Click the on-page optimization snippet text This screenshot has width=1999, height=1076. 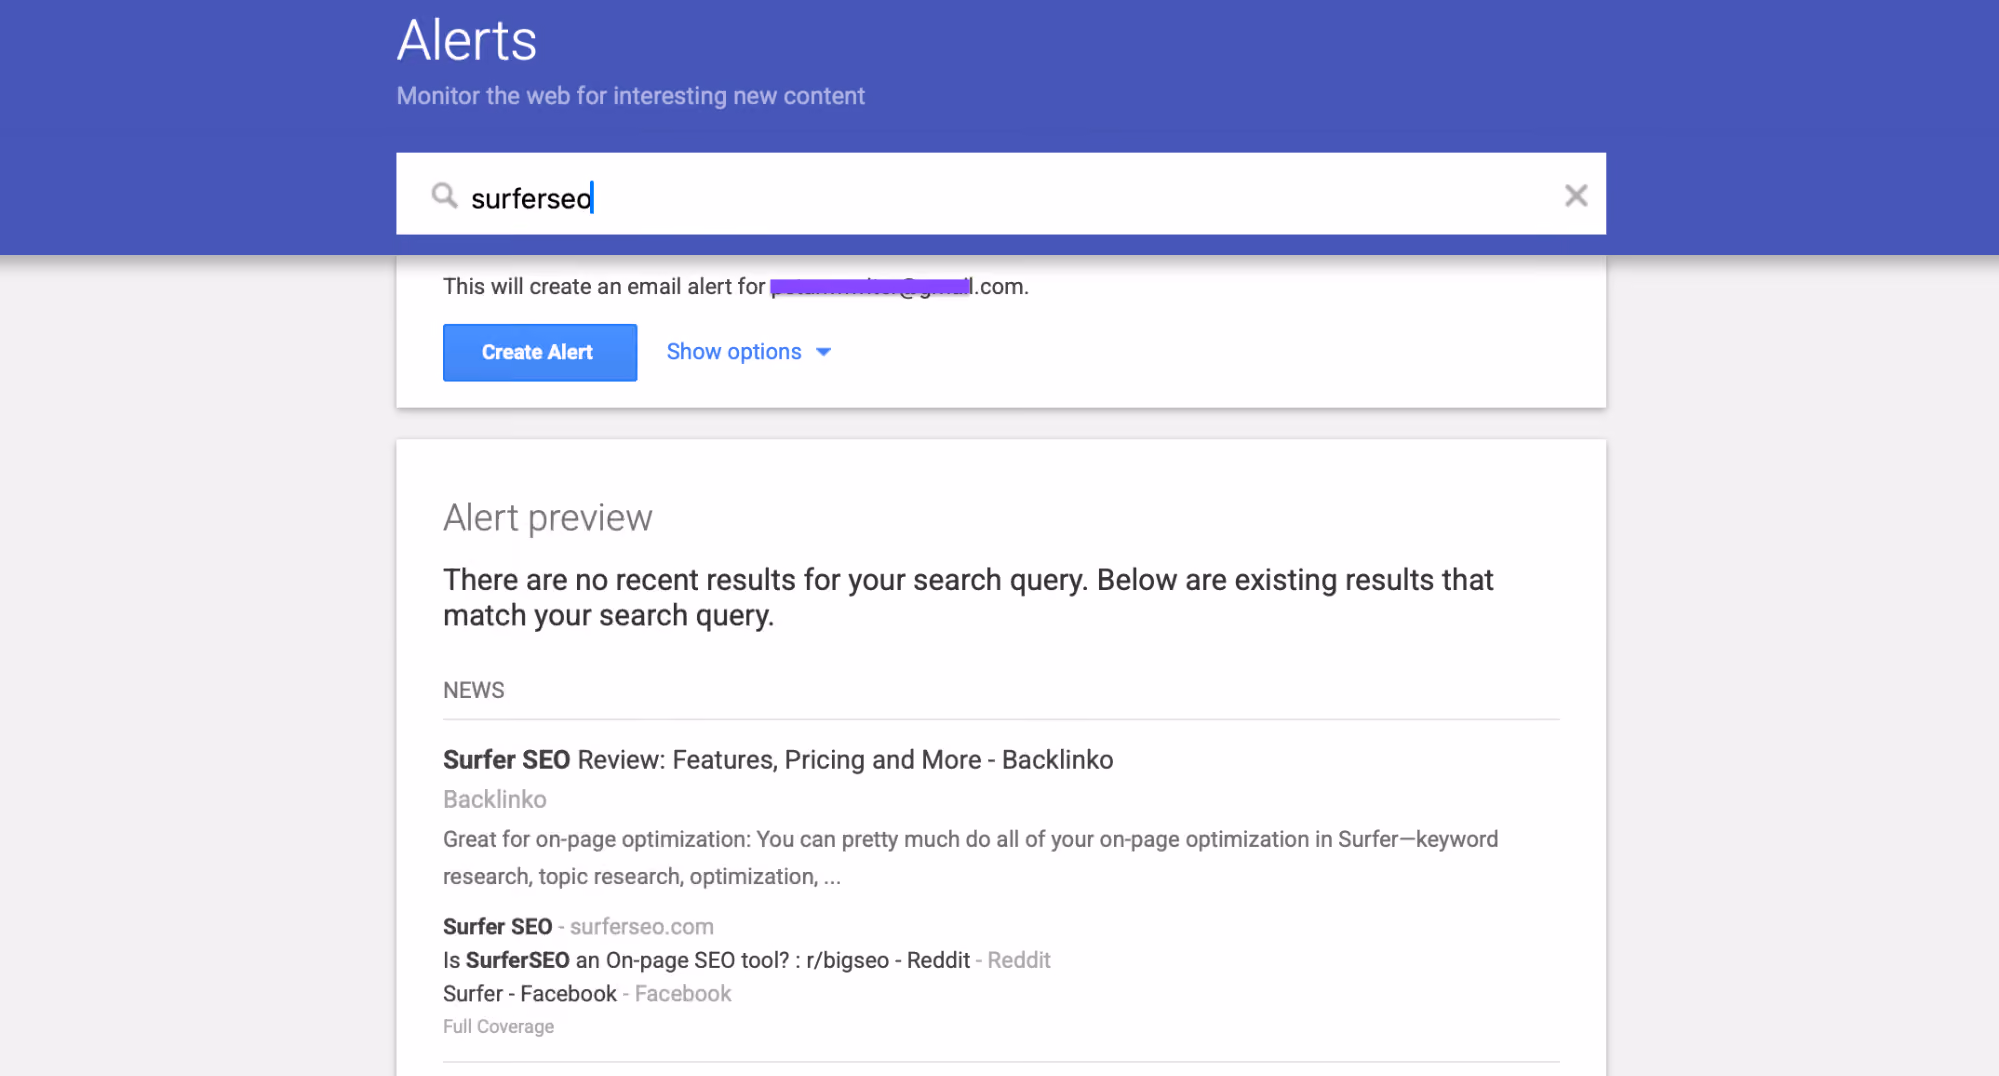(x=970, y=858)
